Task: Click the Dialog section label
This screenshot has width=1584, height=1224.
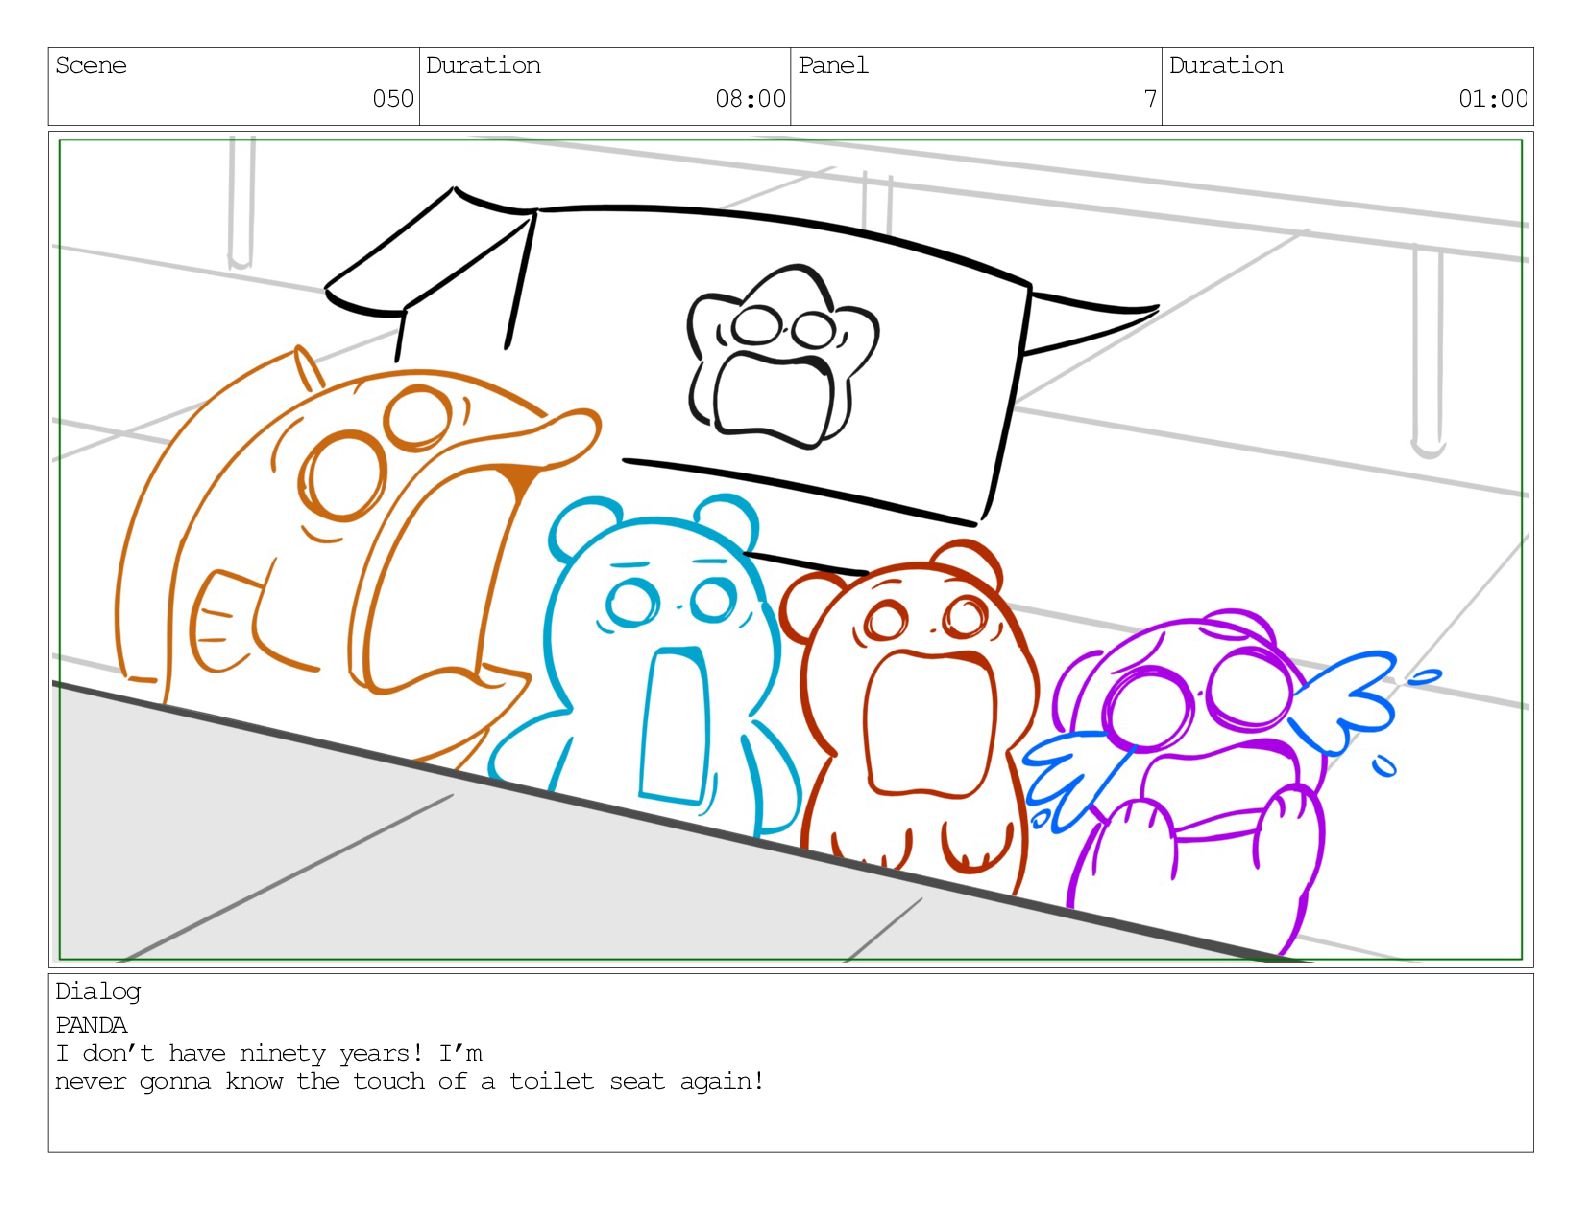Action: [98, 992]
